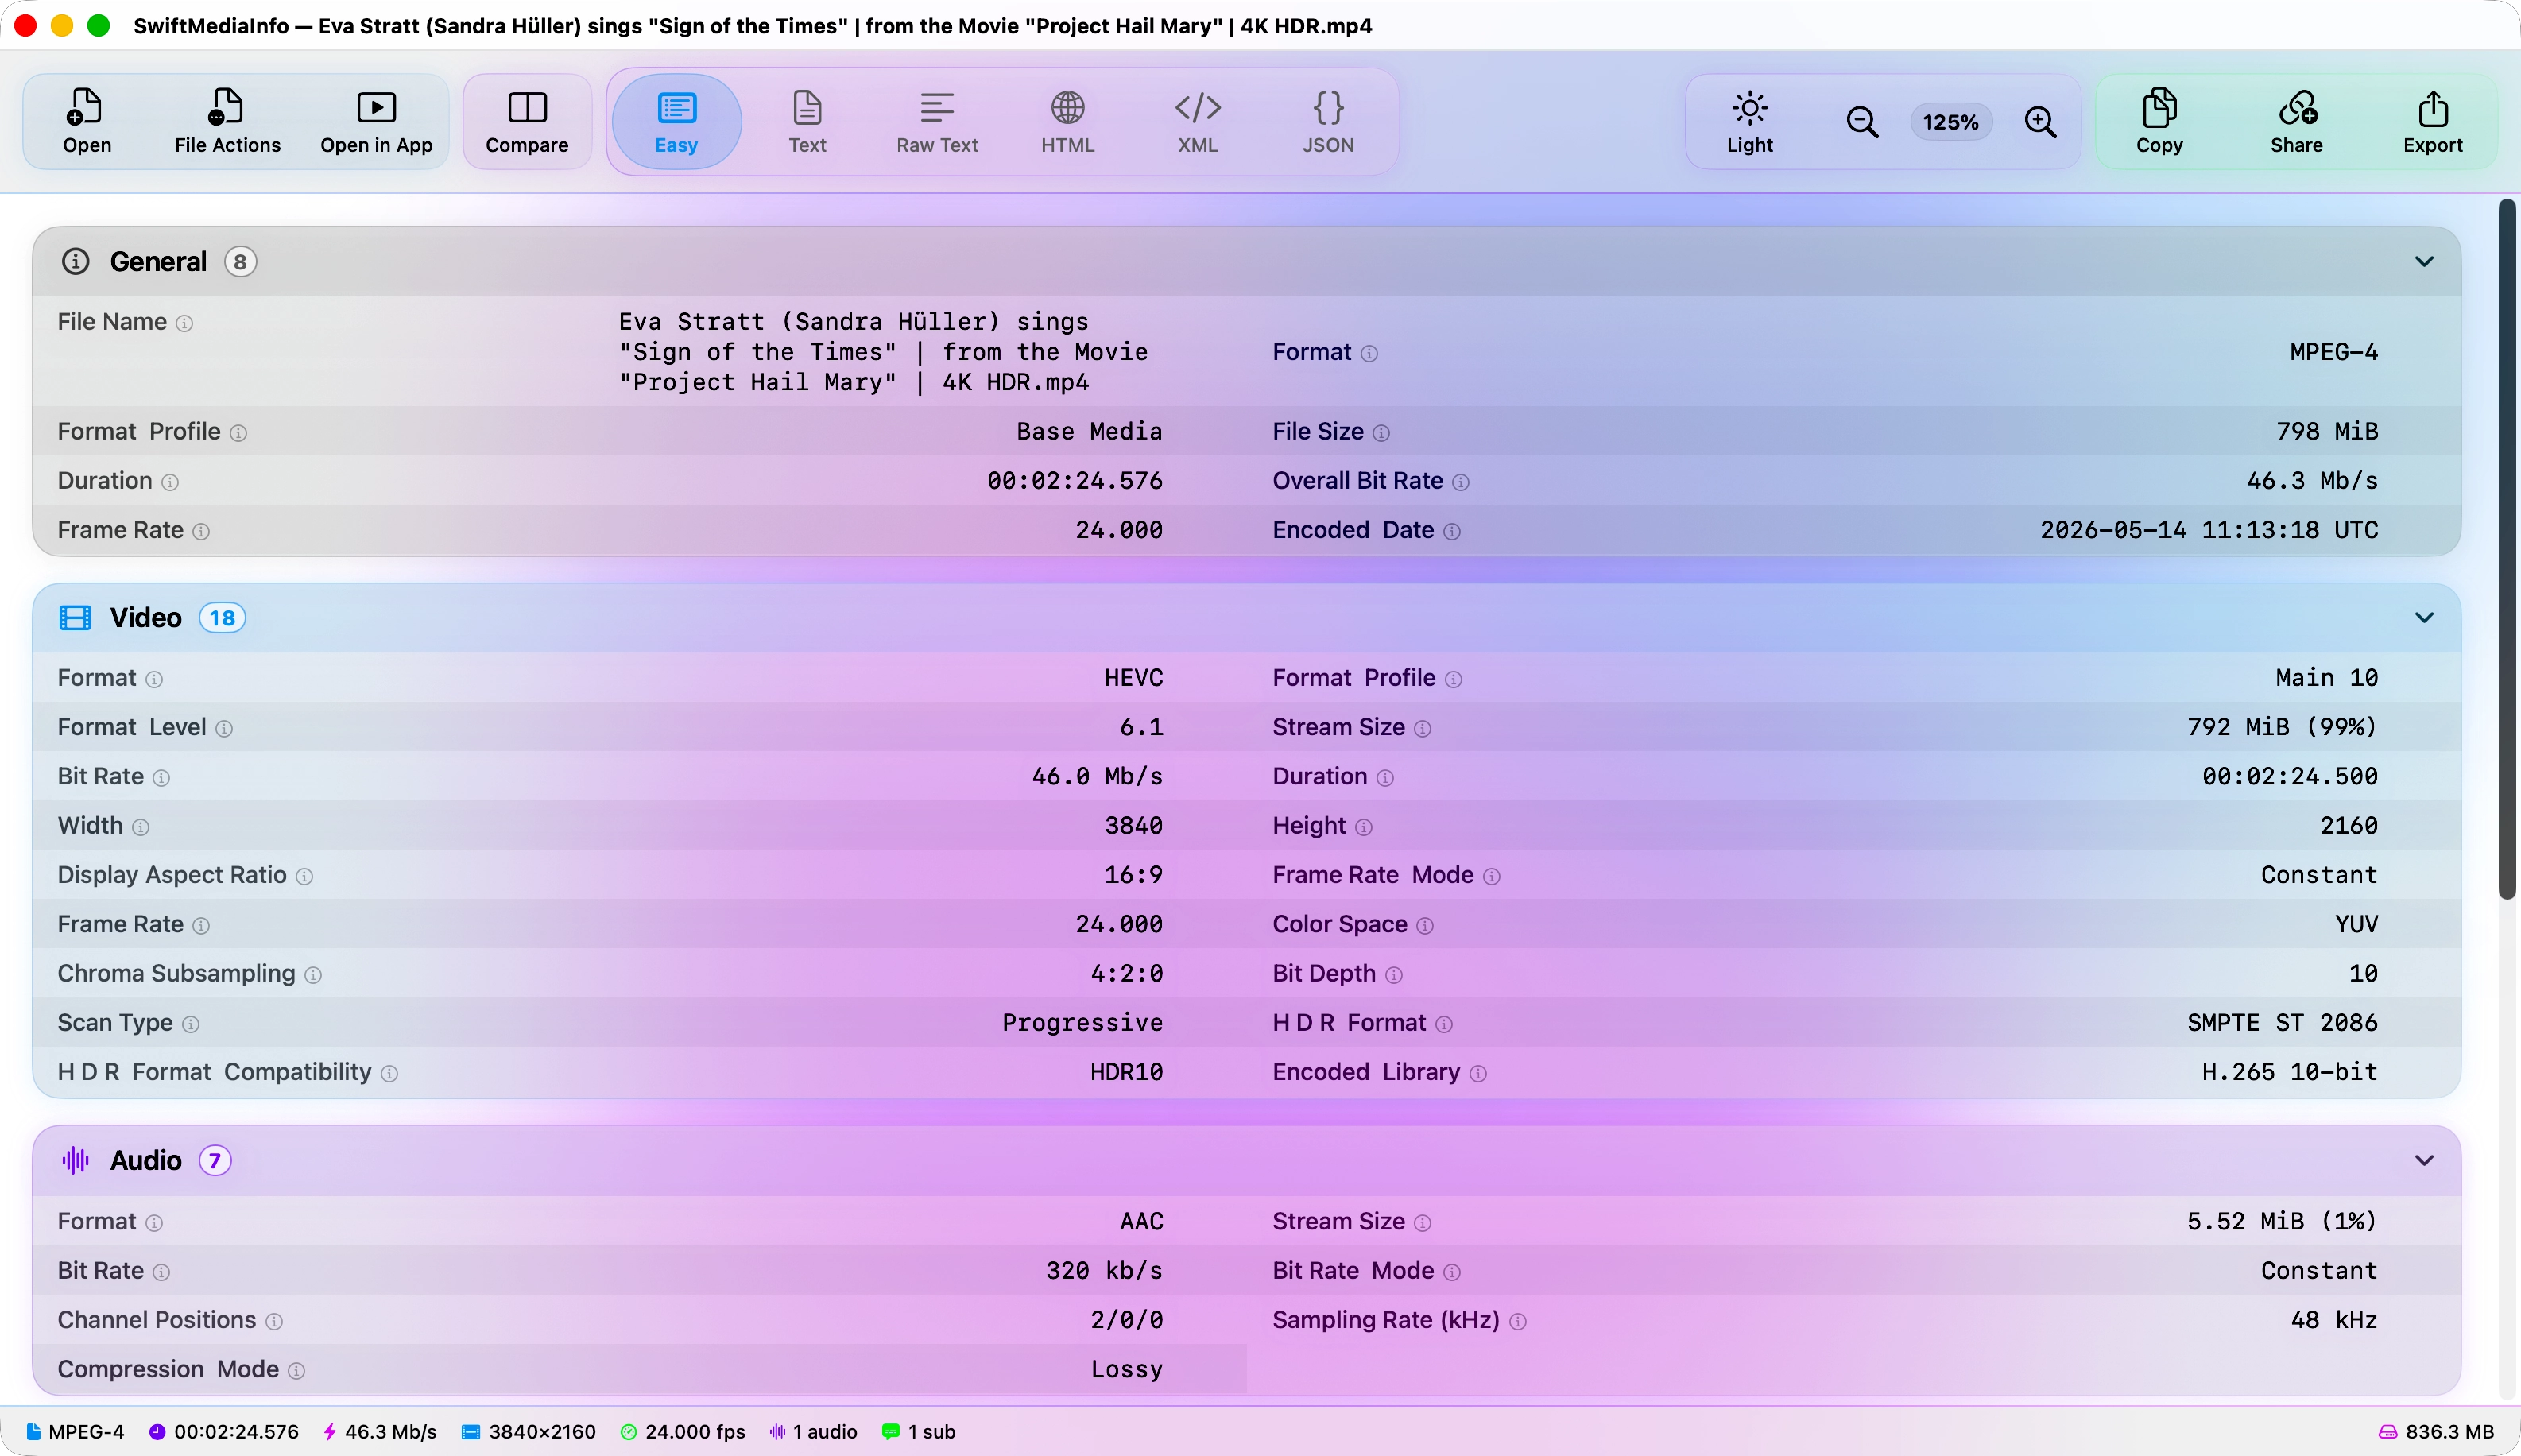Click the 836.3 MB status bar size

[2436, 1432]
